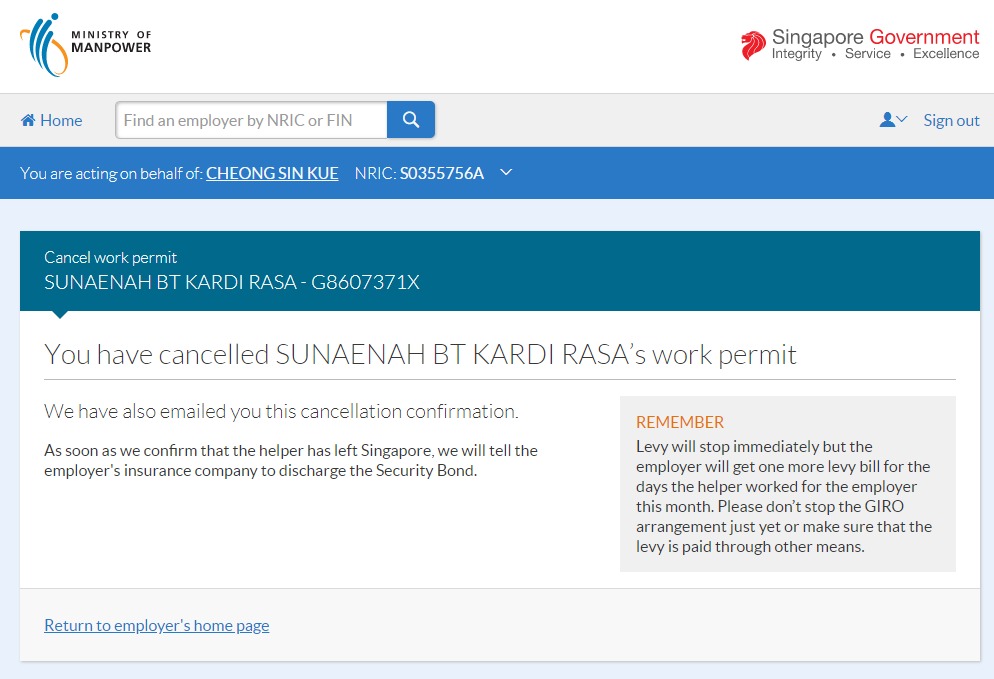The width and height of the screenshot is (994, 679).
Task: Click the emailed cancellation confirmation sentence
Action: tap(281, 411)
